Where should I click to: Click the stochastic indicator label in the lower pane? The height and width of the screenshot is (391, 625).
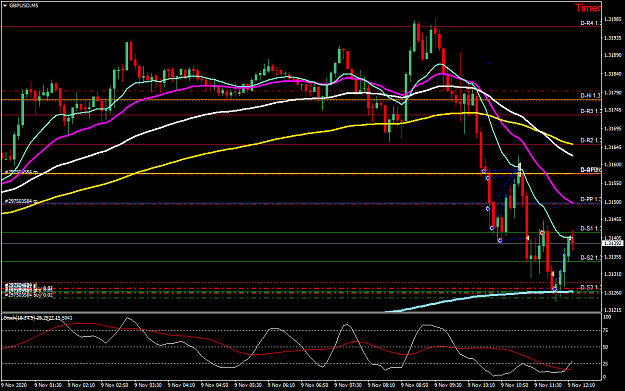(x=37, y=318)
